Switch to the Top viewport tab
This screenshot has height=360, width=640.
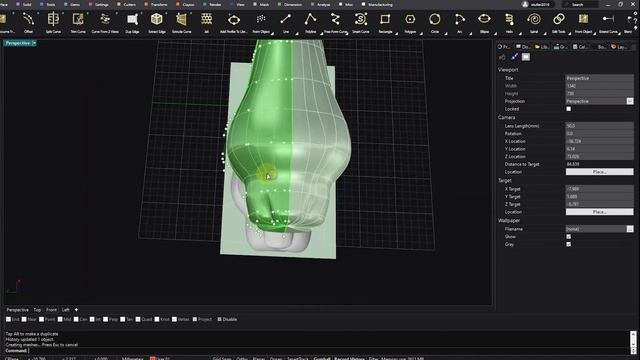point(37,310)
